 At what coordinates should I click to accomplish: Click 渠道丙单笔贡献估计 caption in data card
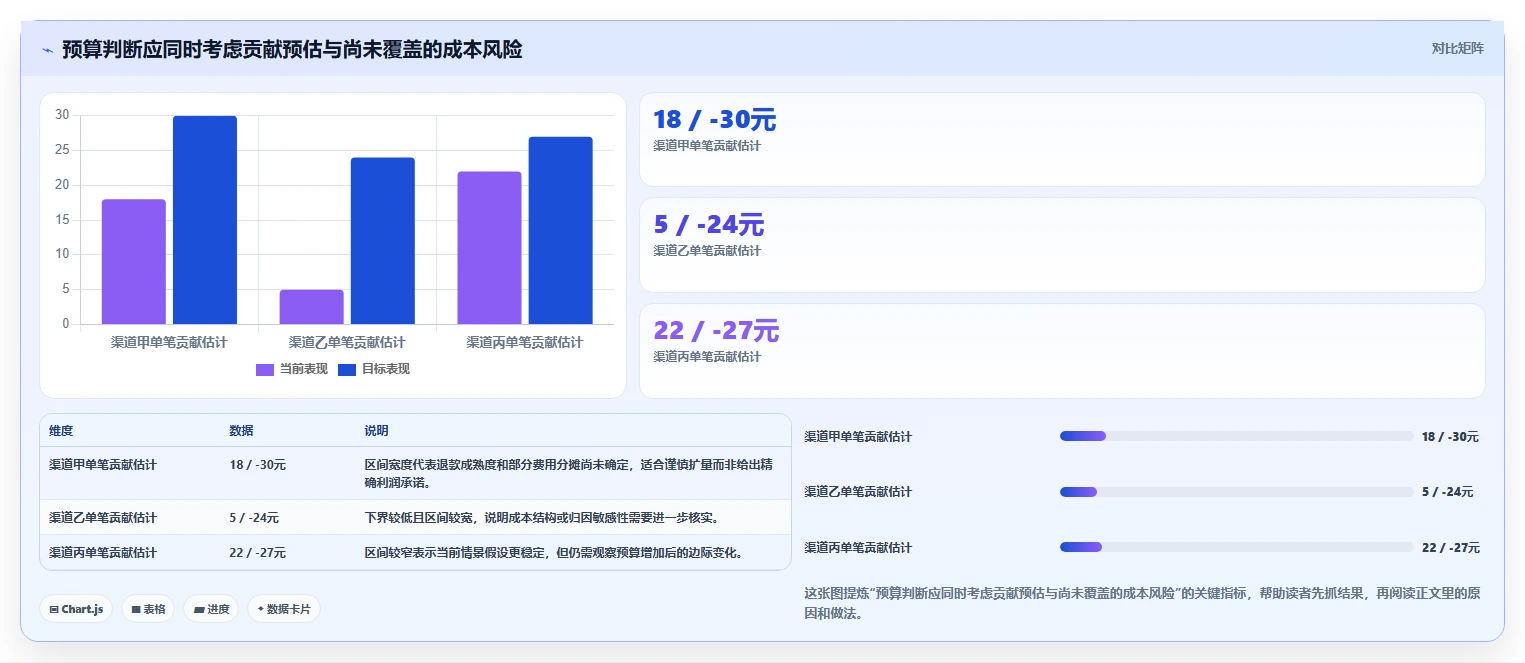(x=707, y=357)
